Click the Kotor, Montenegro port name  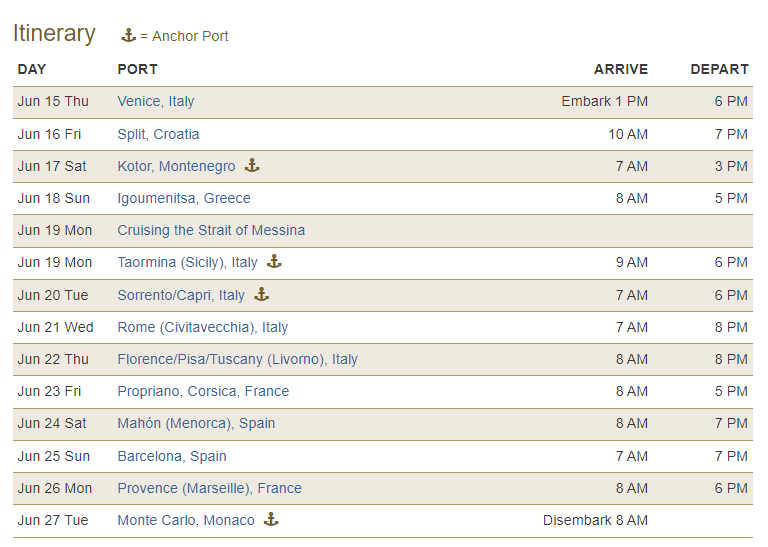[x=176, y=166]
